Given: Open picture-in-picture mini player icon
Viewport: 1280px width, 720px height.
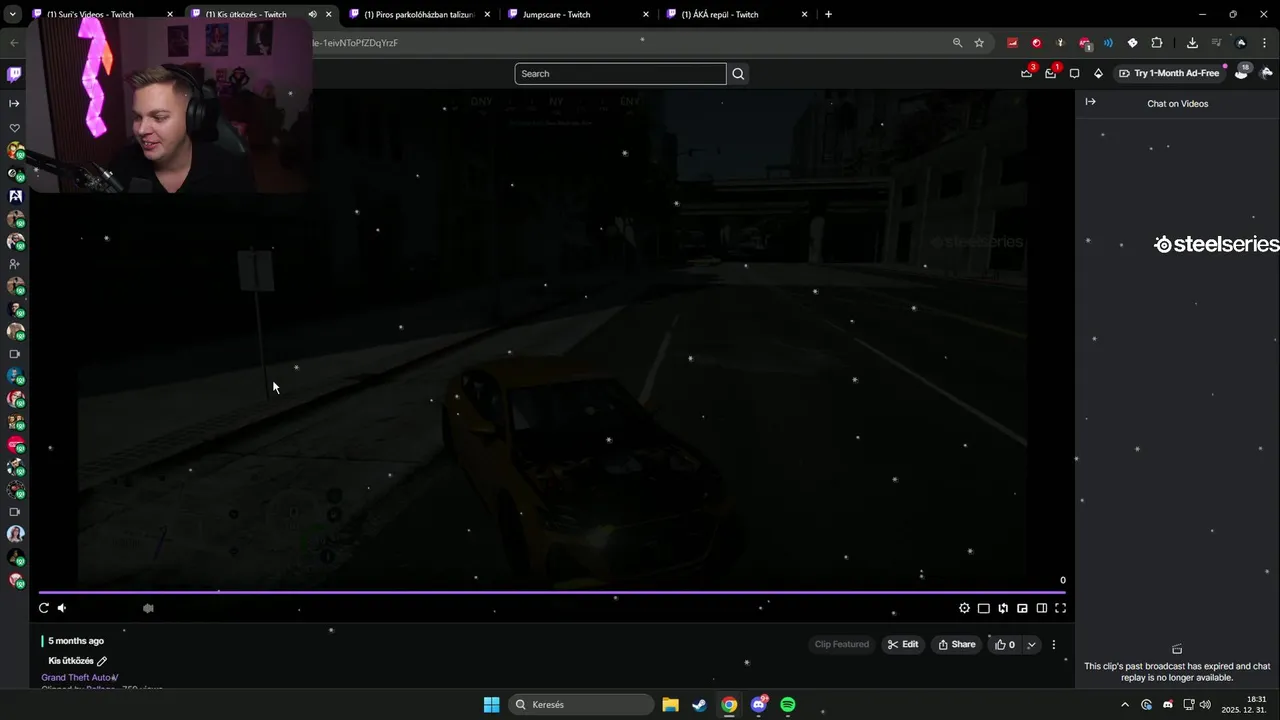Looking at the screenshot, I should click(1022, 608).
